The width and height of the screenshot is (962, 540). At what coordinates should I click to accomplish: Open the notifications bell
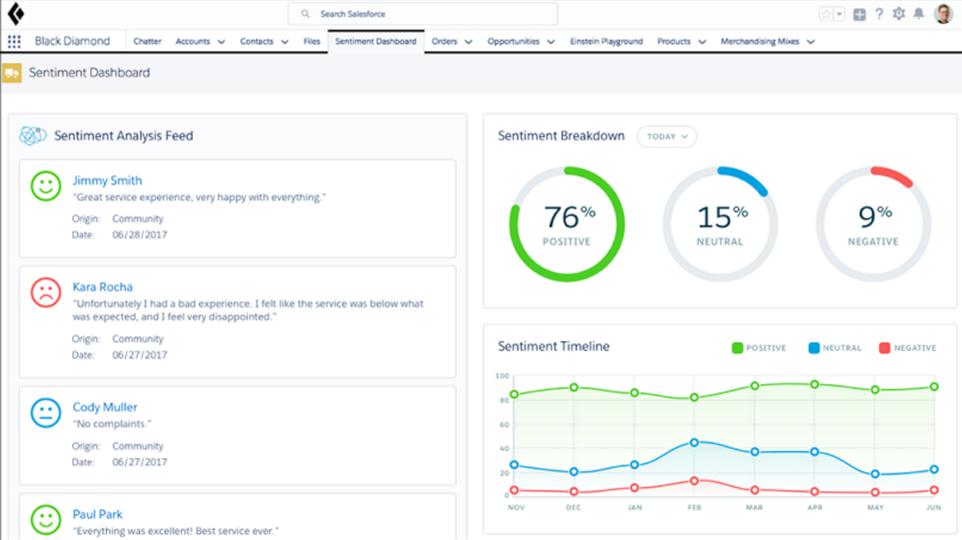coord(917,14)
